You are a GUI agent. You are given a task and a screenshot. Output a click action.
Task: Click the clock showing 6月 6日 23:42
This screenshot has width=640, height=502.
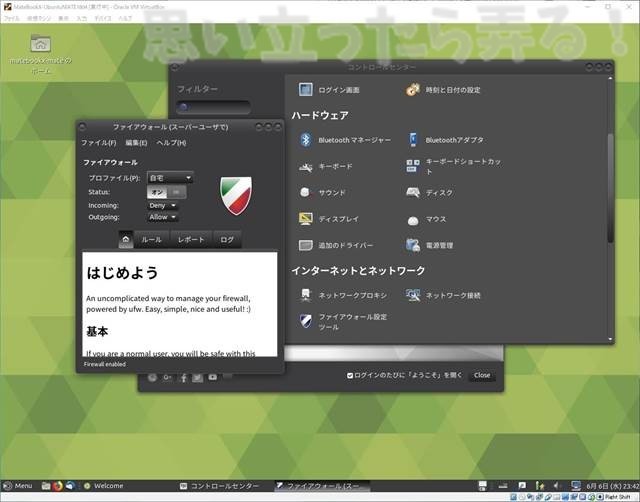point(612,486)
